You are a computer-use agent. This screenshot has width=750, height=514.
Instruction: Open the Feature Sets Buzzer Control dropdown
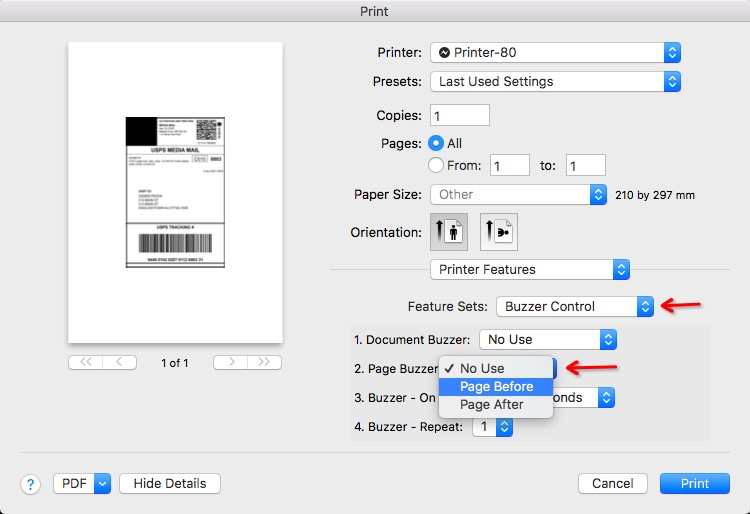pos(575,306)
